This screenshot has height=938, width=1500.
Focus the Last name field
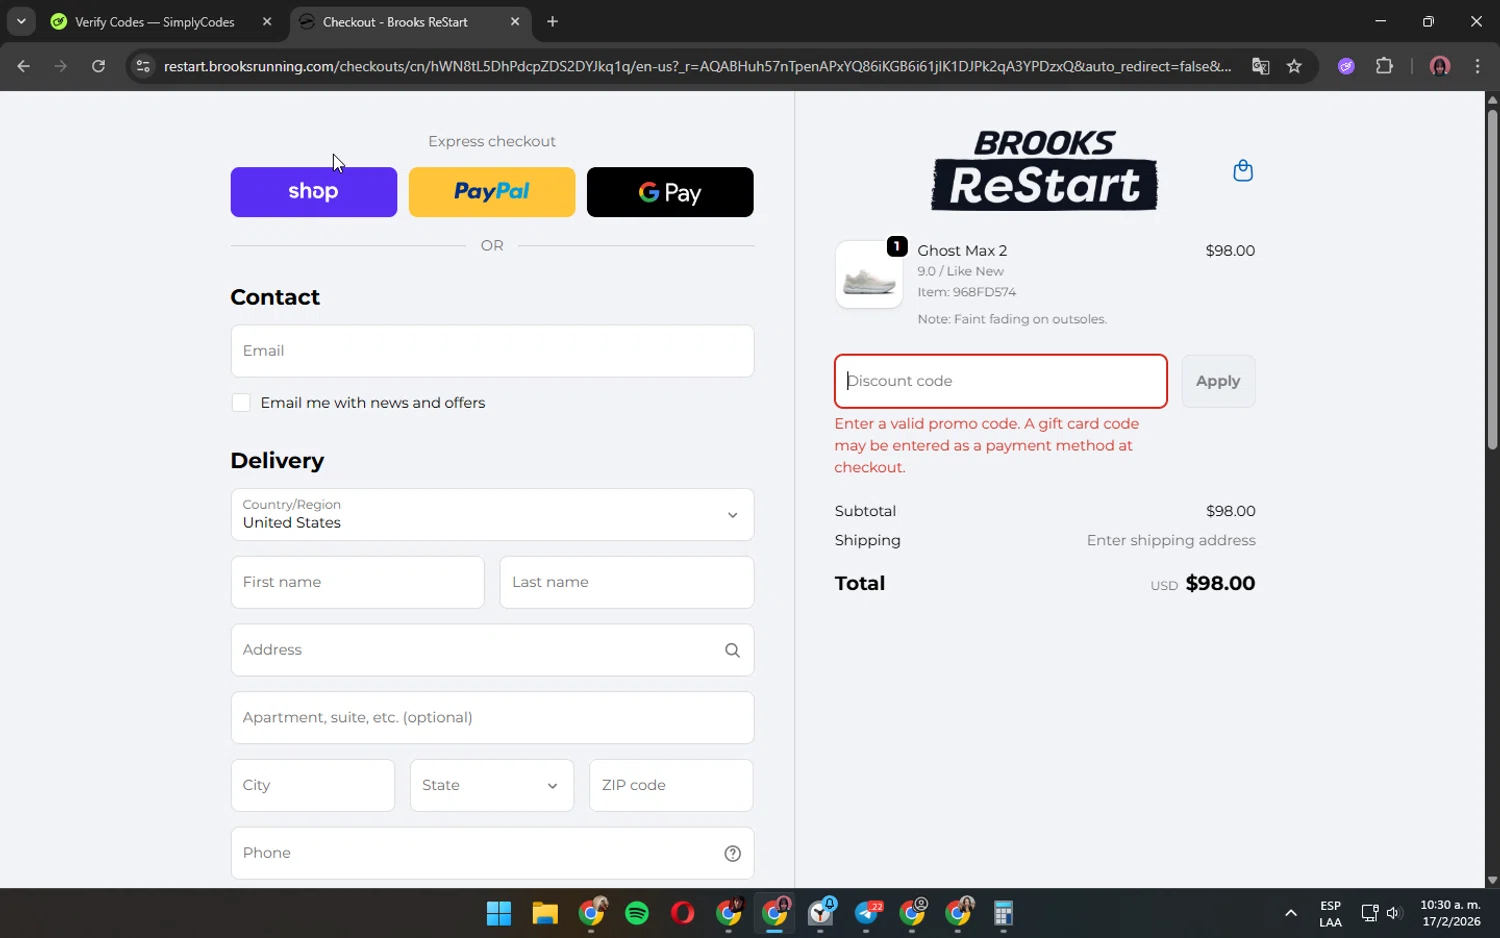click(x=627, y=582)
